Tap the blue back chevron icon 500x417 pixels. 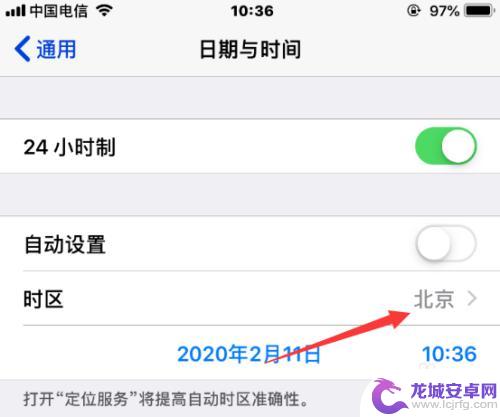click(23, 49)
